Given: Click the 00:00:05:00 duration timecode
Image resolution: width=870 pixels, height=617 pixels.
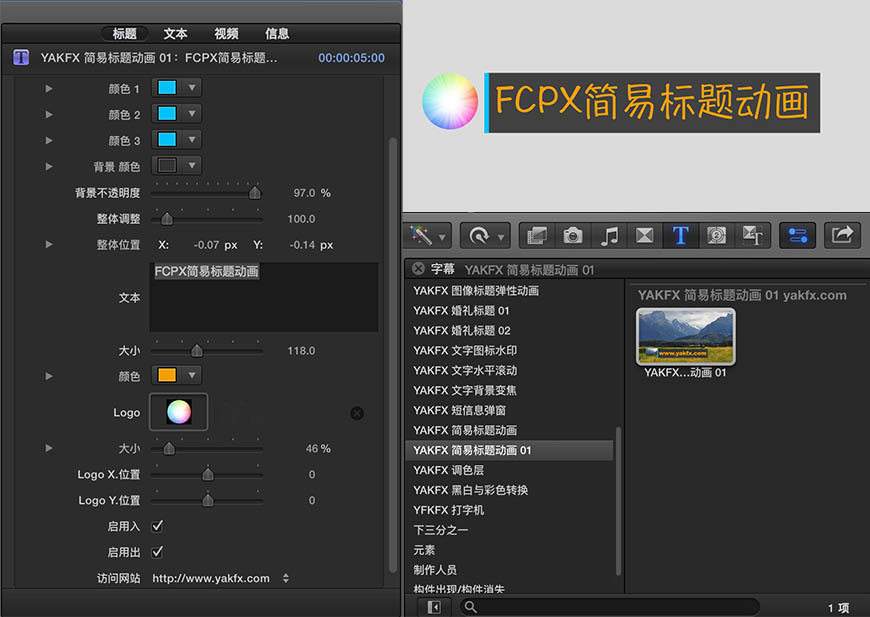Looking at the screenshot, I should coord(351,58).
